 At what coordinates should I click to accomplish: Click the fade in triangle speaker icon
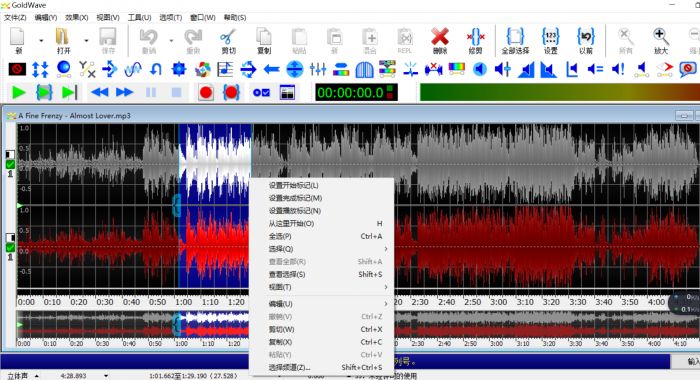pyautogui.click(x=526, y=70)
